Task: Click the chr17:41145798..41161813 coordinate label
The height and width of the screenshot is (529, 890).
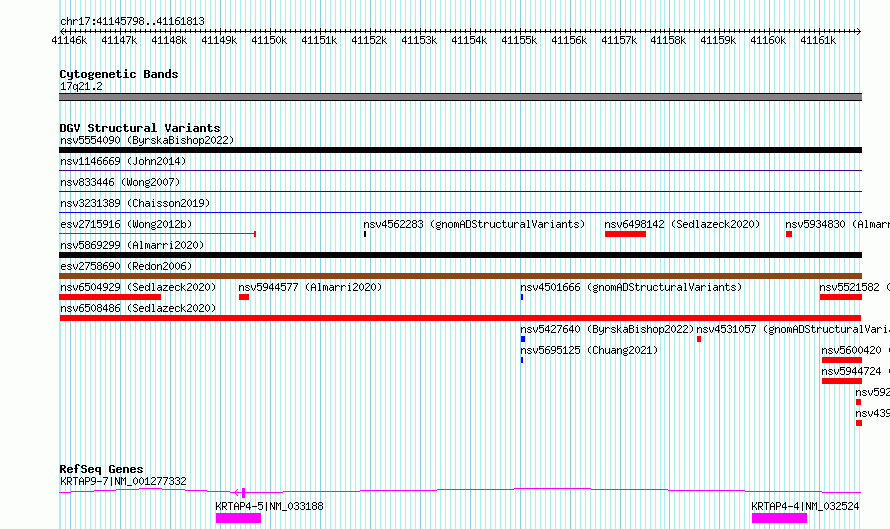Action: (132, 22)
